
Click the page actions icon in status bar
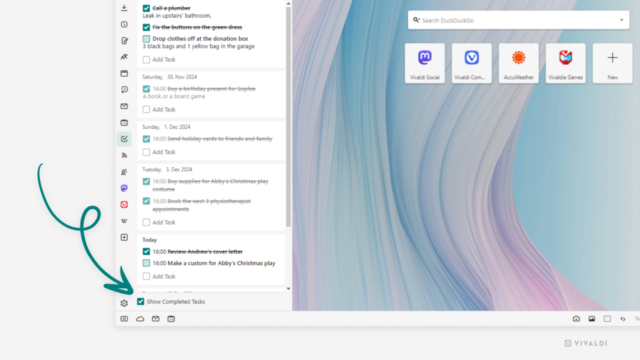[622, 319]
